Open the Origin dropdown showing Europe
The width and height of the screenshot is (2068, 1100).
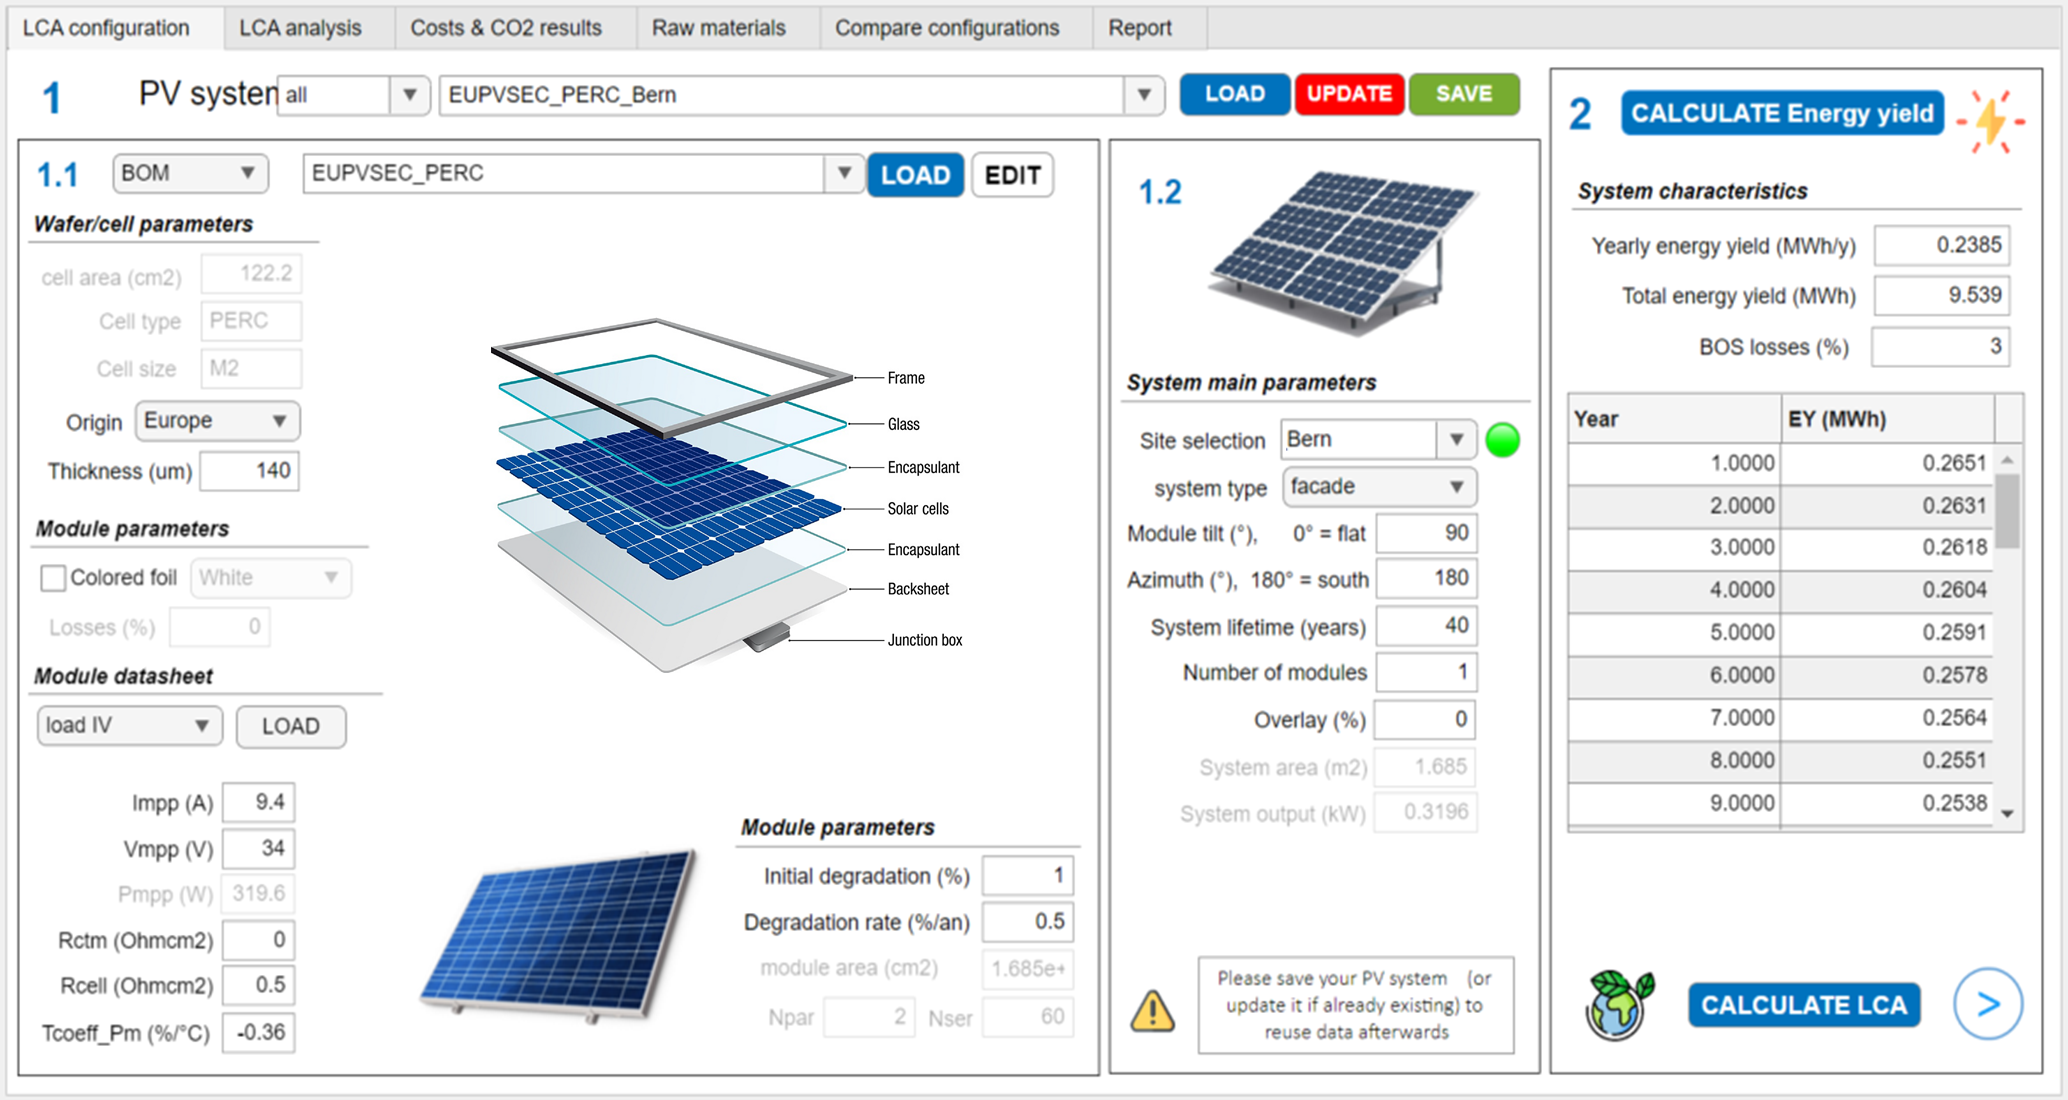(216, 421)
